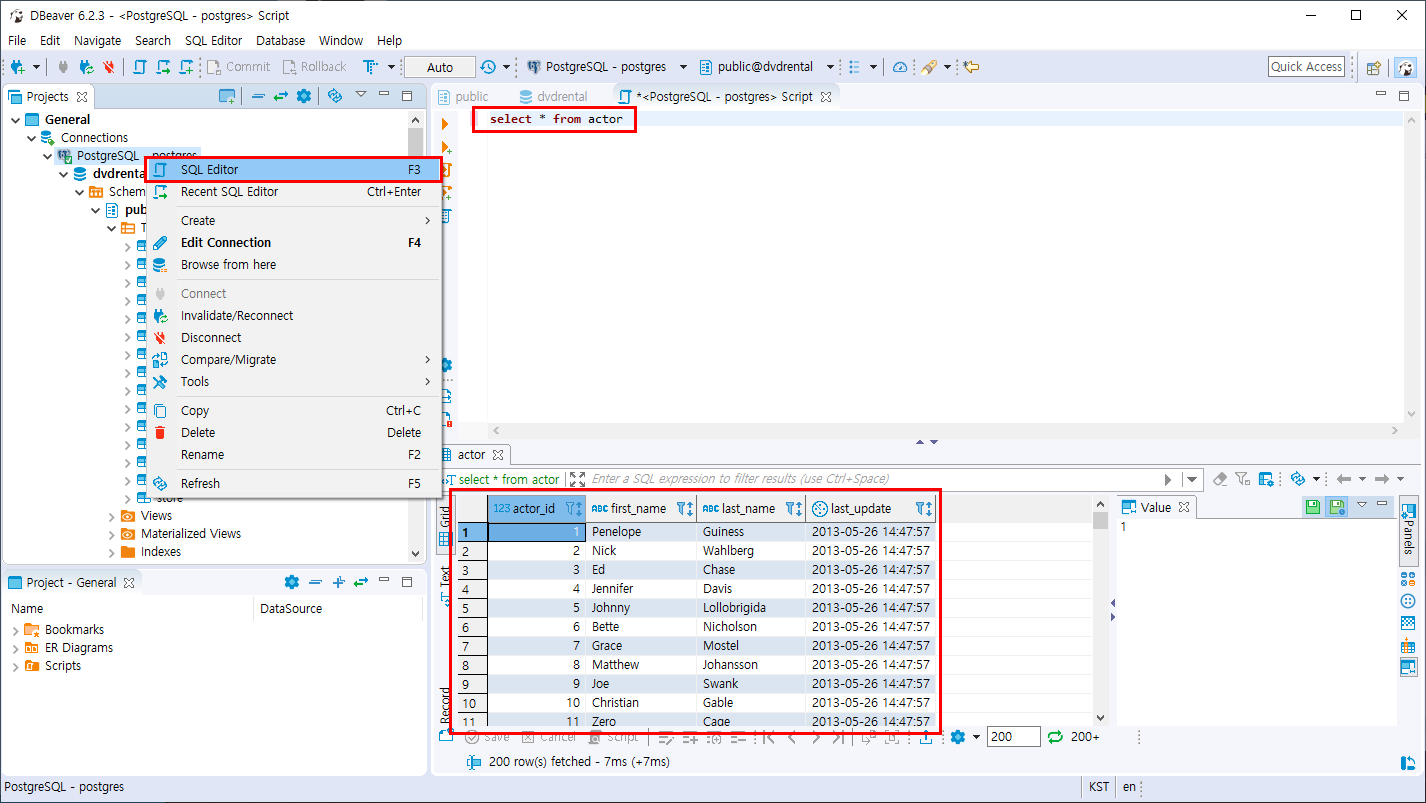
Task: Click the red Disconnect toolbar icon
Action: tap(109, 67)
